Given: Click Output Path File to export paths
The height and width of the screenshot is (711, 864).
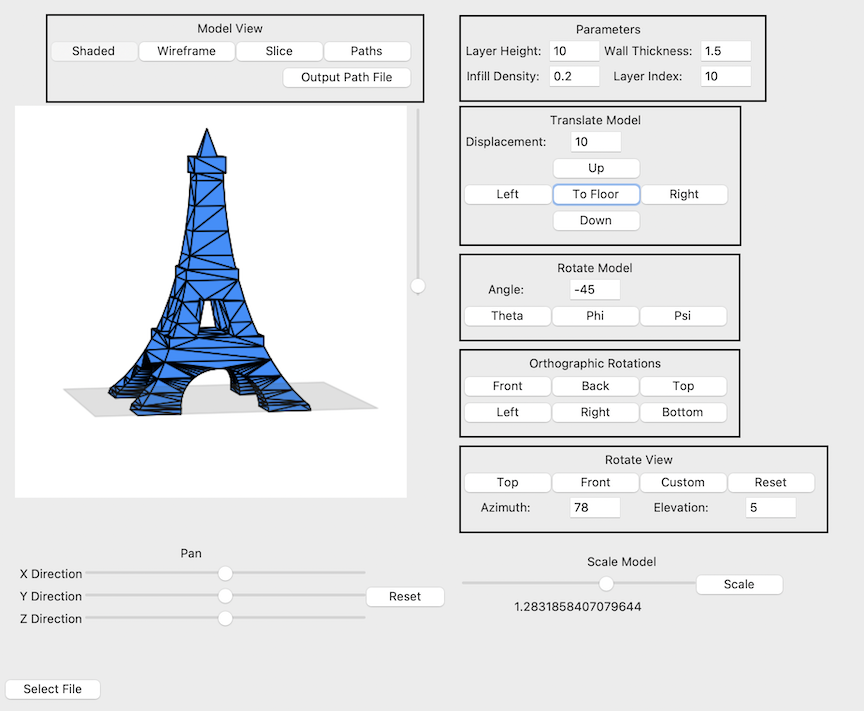Looking at the screenshot, I should click(x=346, y=77).
